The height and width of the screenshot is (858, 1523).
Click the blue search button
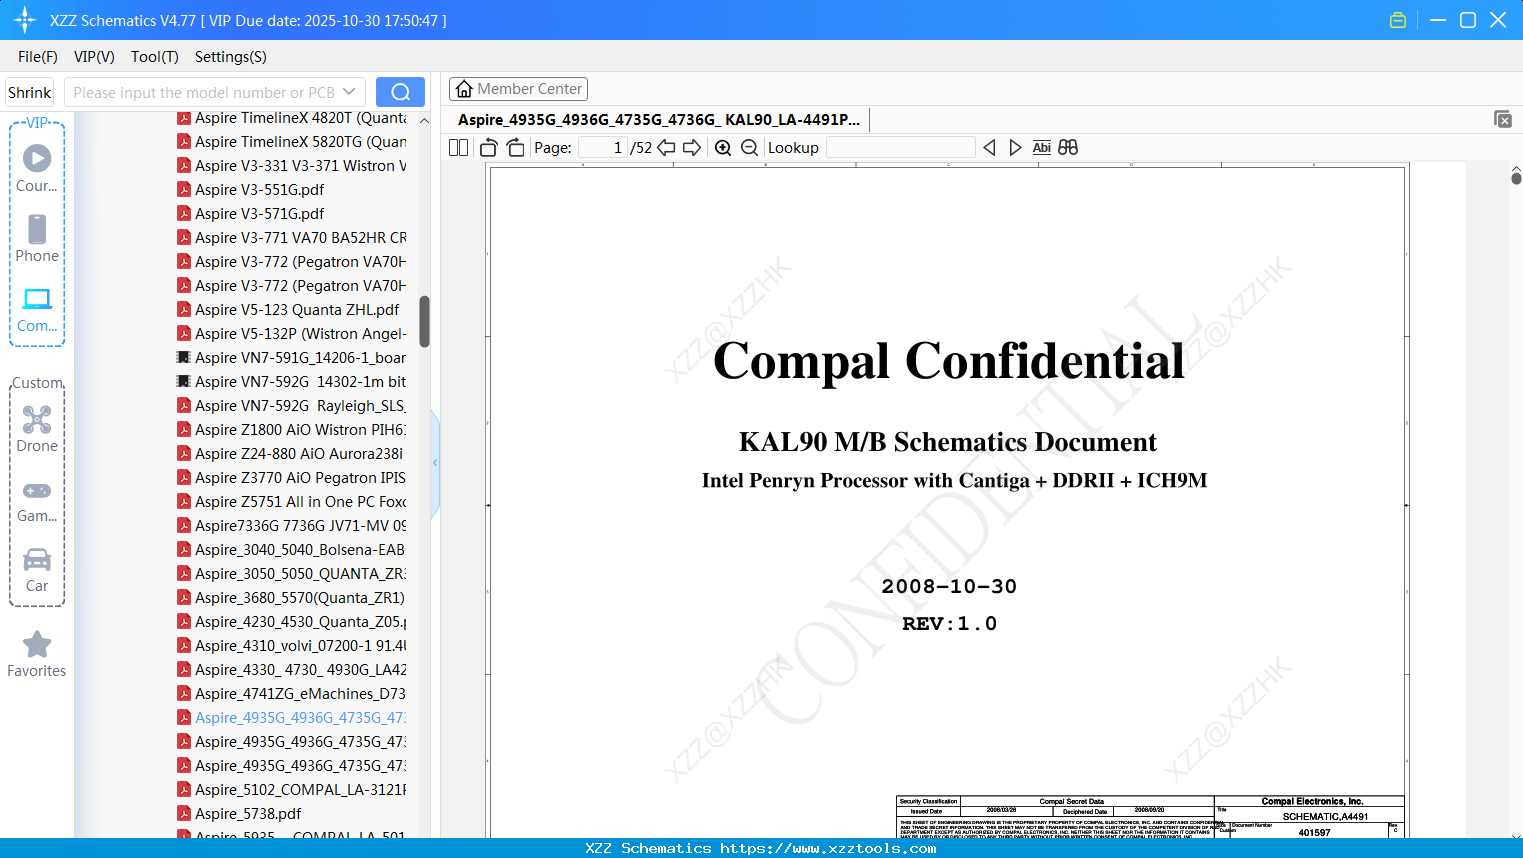point(400,92)
